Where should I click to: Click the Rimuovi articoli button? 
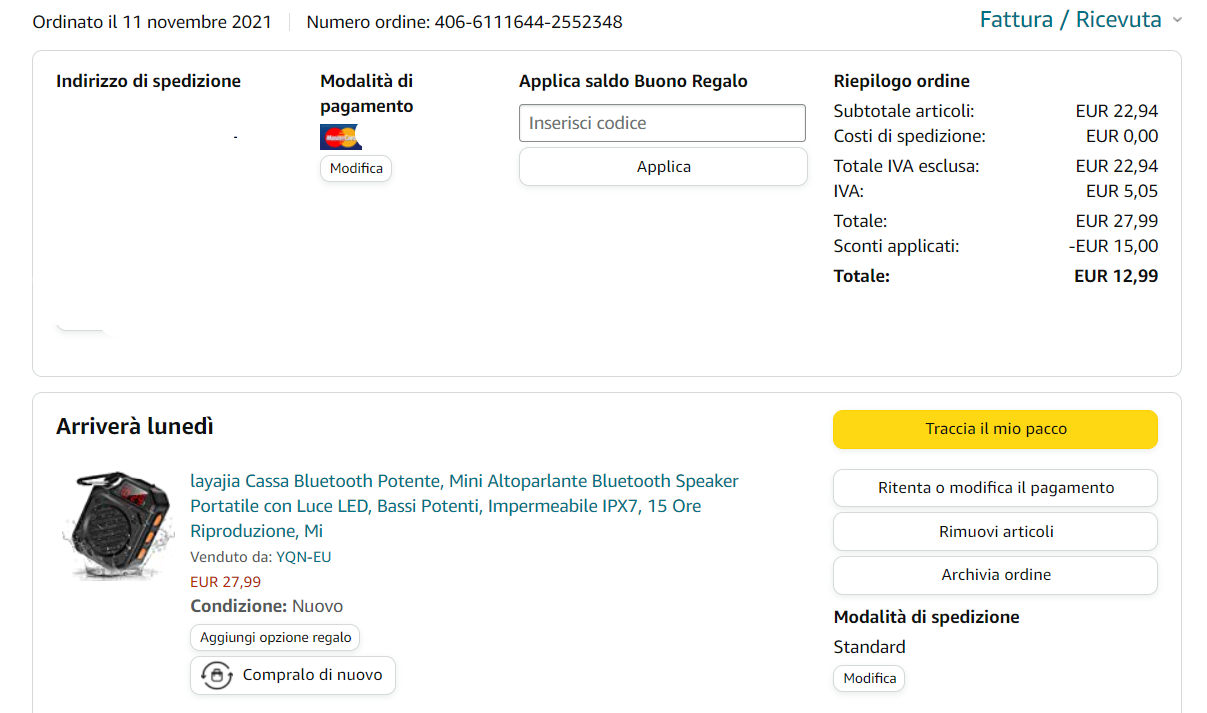coord(995,532)
